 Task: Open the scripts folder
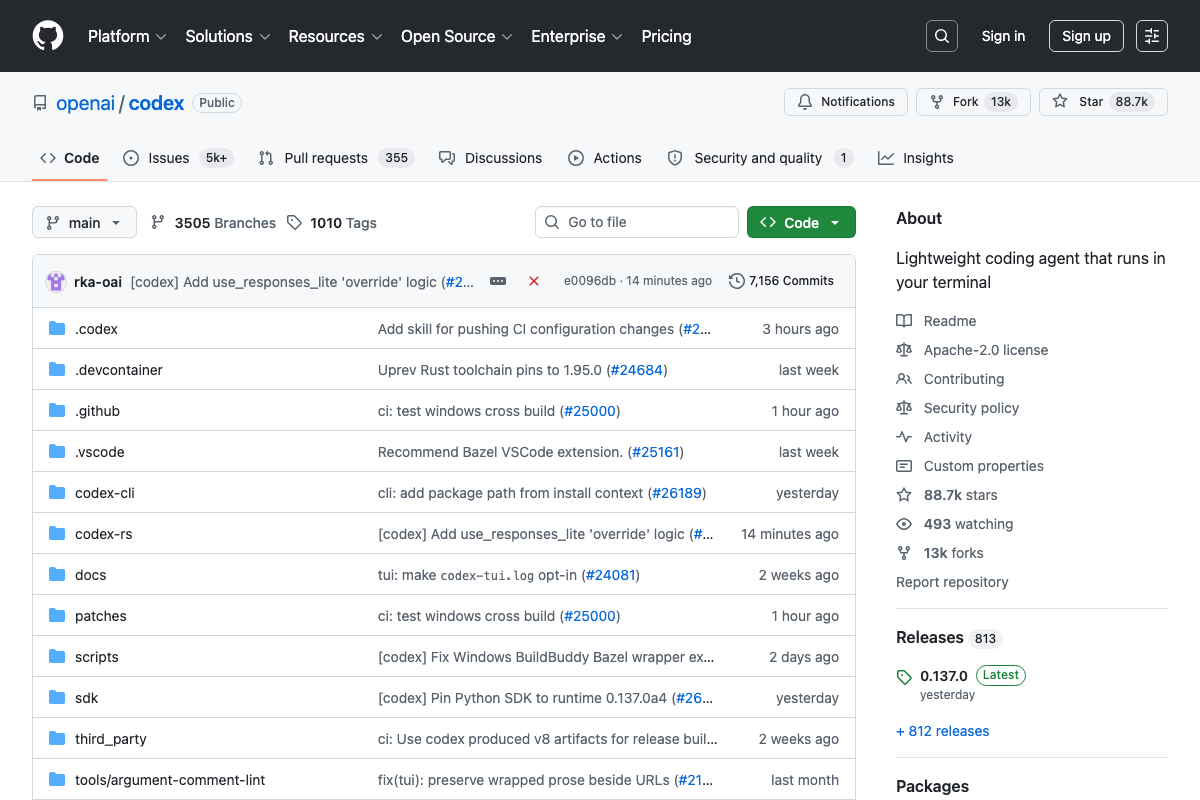pos(97,657)
